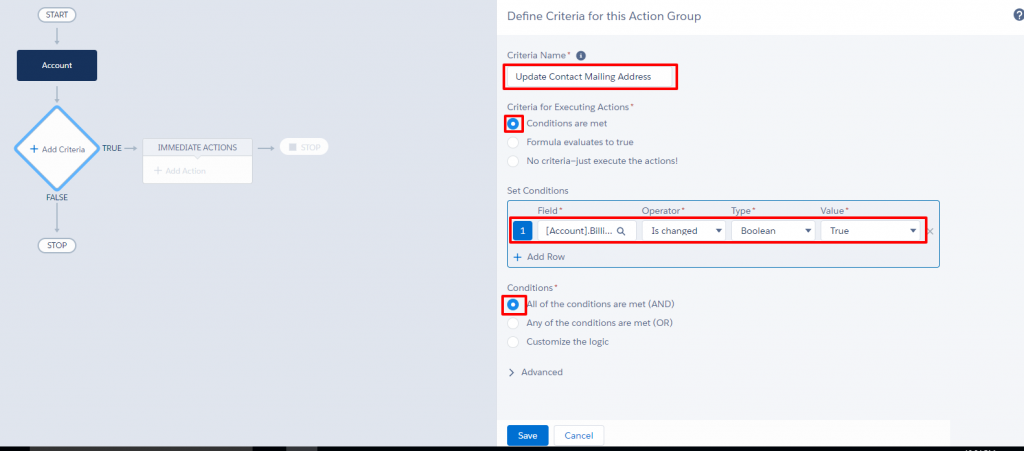Click the Criteria Name info icon
The width and height of the screenshot is (1024, 451).
pyautogui.click(x=581, y=55)
